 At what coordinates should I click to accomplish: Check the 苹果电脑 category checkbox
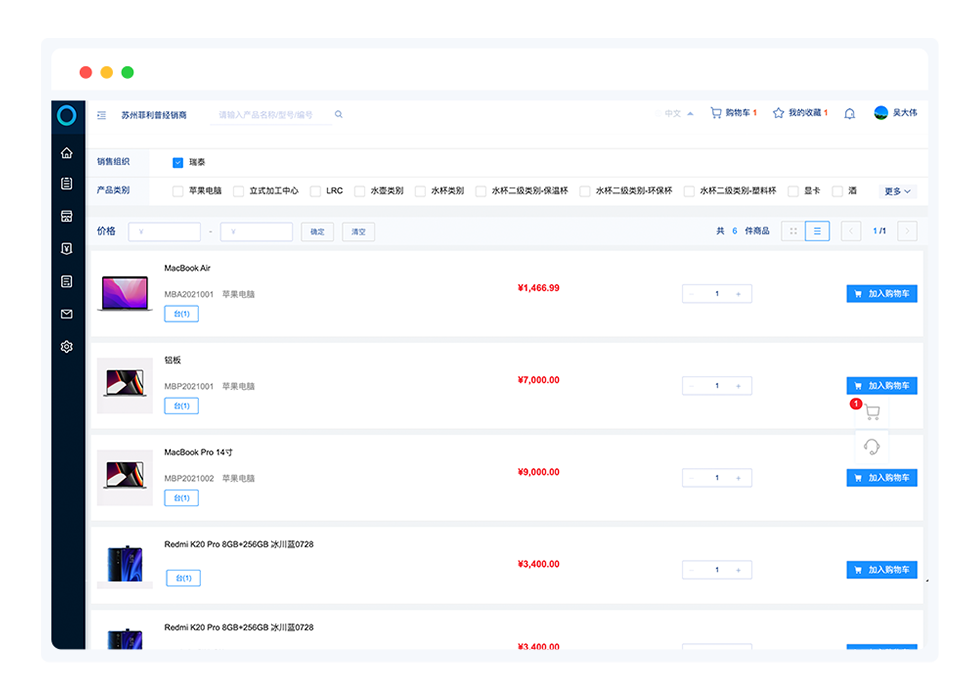point(178,191)
